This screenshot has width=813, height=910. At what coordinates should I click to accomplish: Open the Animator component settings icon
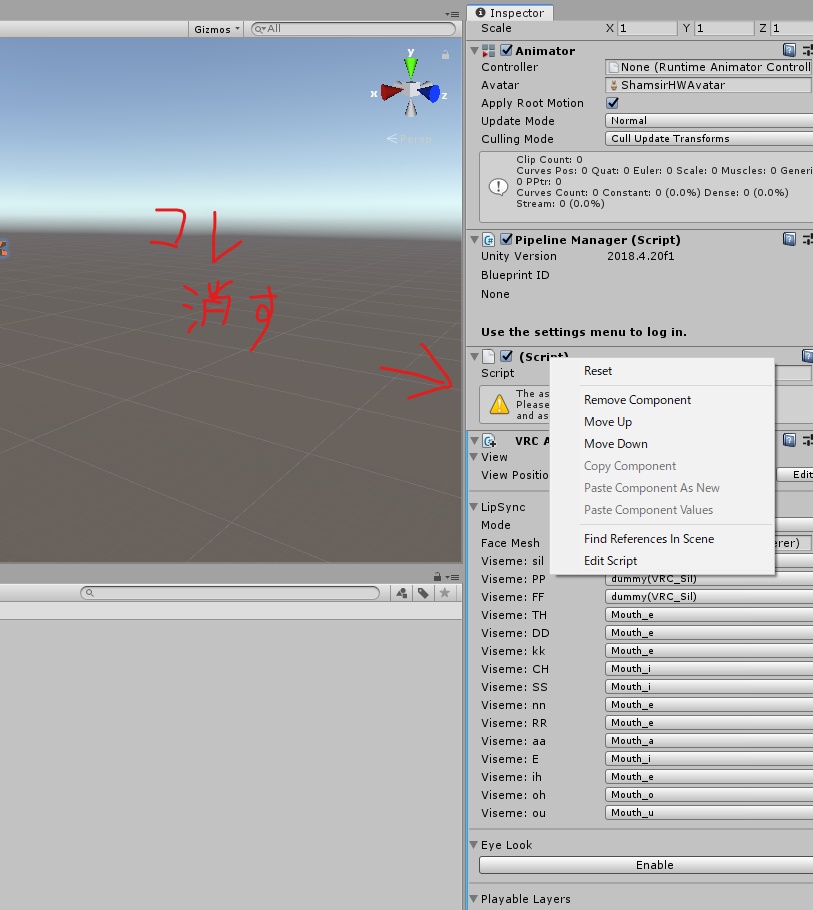pyautogui.click(x=807, y=50)
